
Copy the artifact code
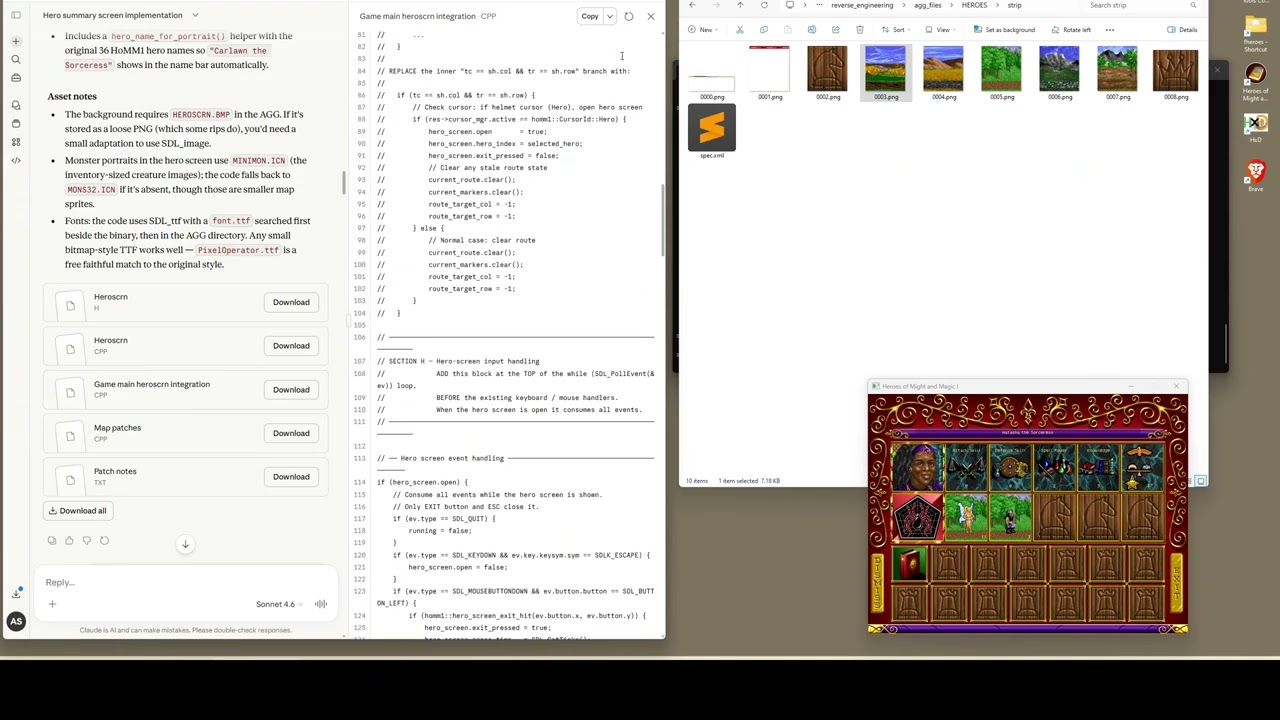[590, 16]
